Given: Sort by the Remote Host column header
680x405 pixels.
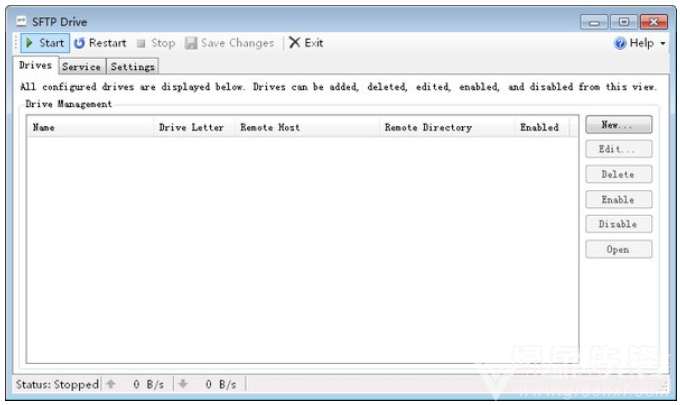Looking at the screenshot, I should pyautogui.click(x=307, y=127).
